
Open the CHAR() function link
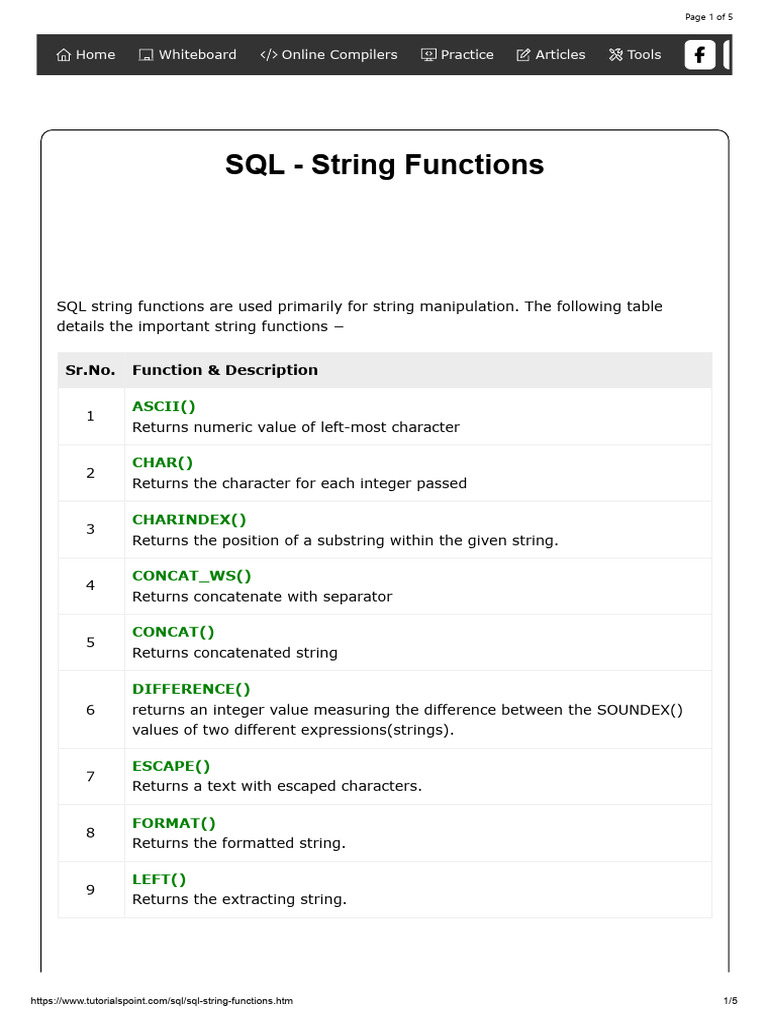(163, 462)
